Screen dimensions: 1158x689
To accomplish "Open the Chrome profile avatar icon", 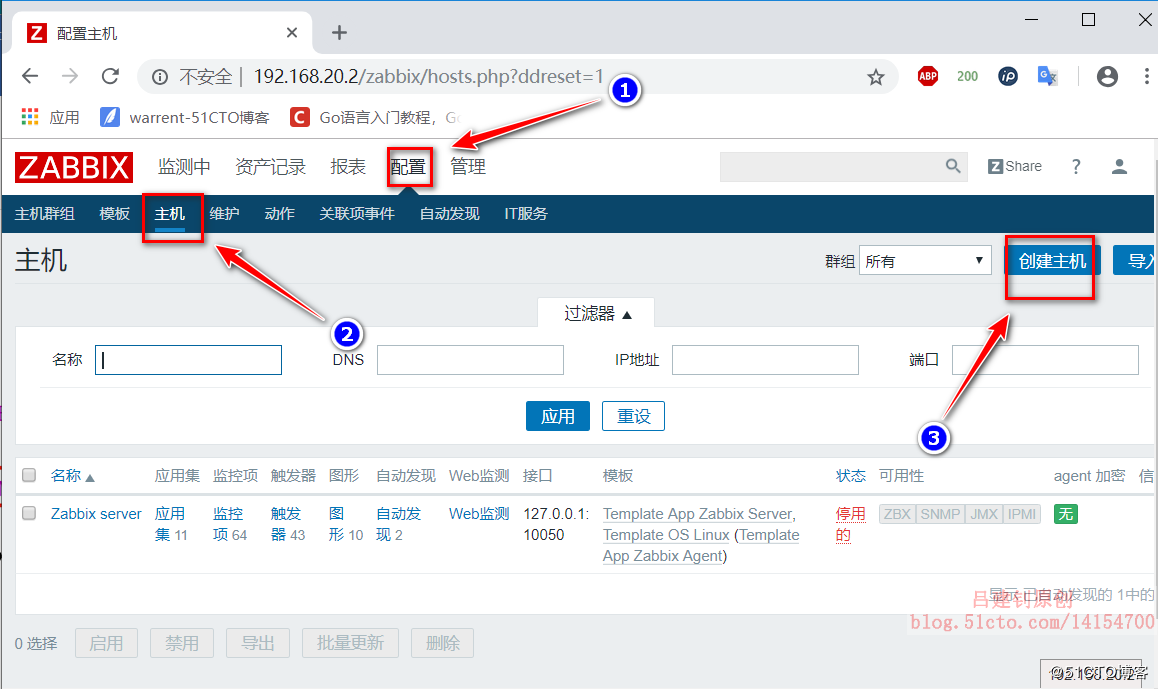I will pos(1106,76).
